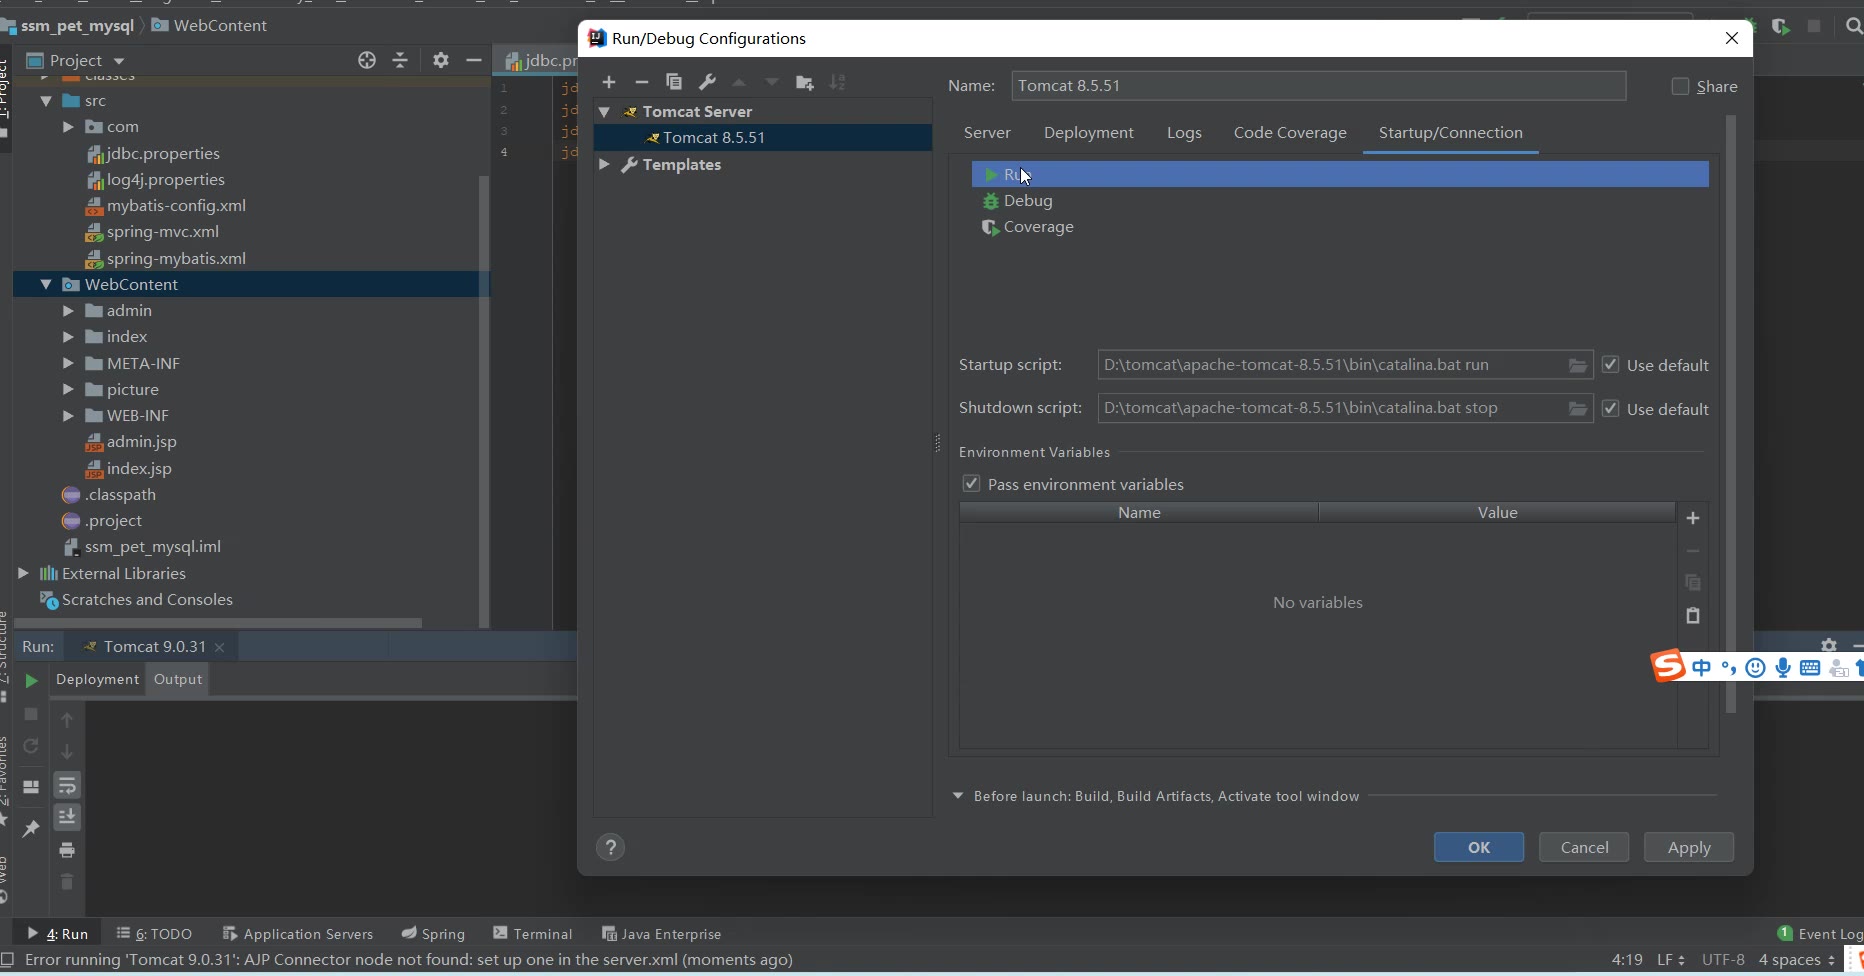Restore layout icon in Run panel sidebar

(x=31, y=787)
